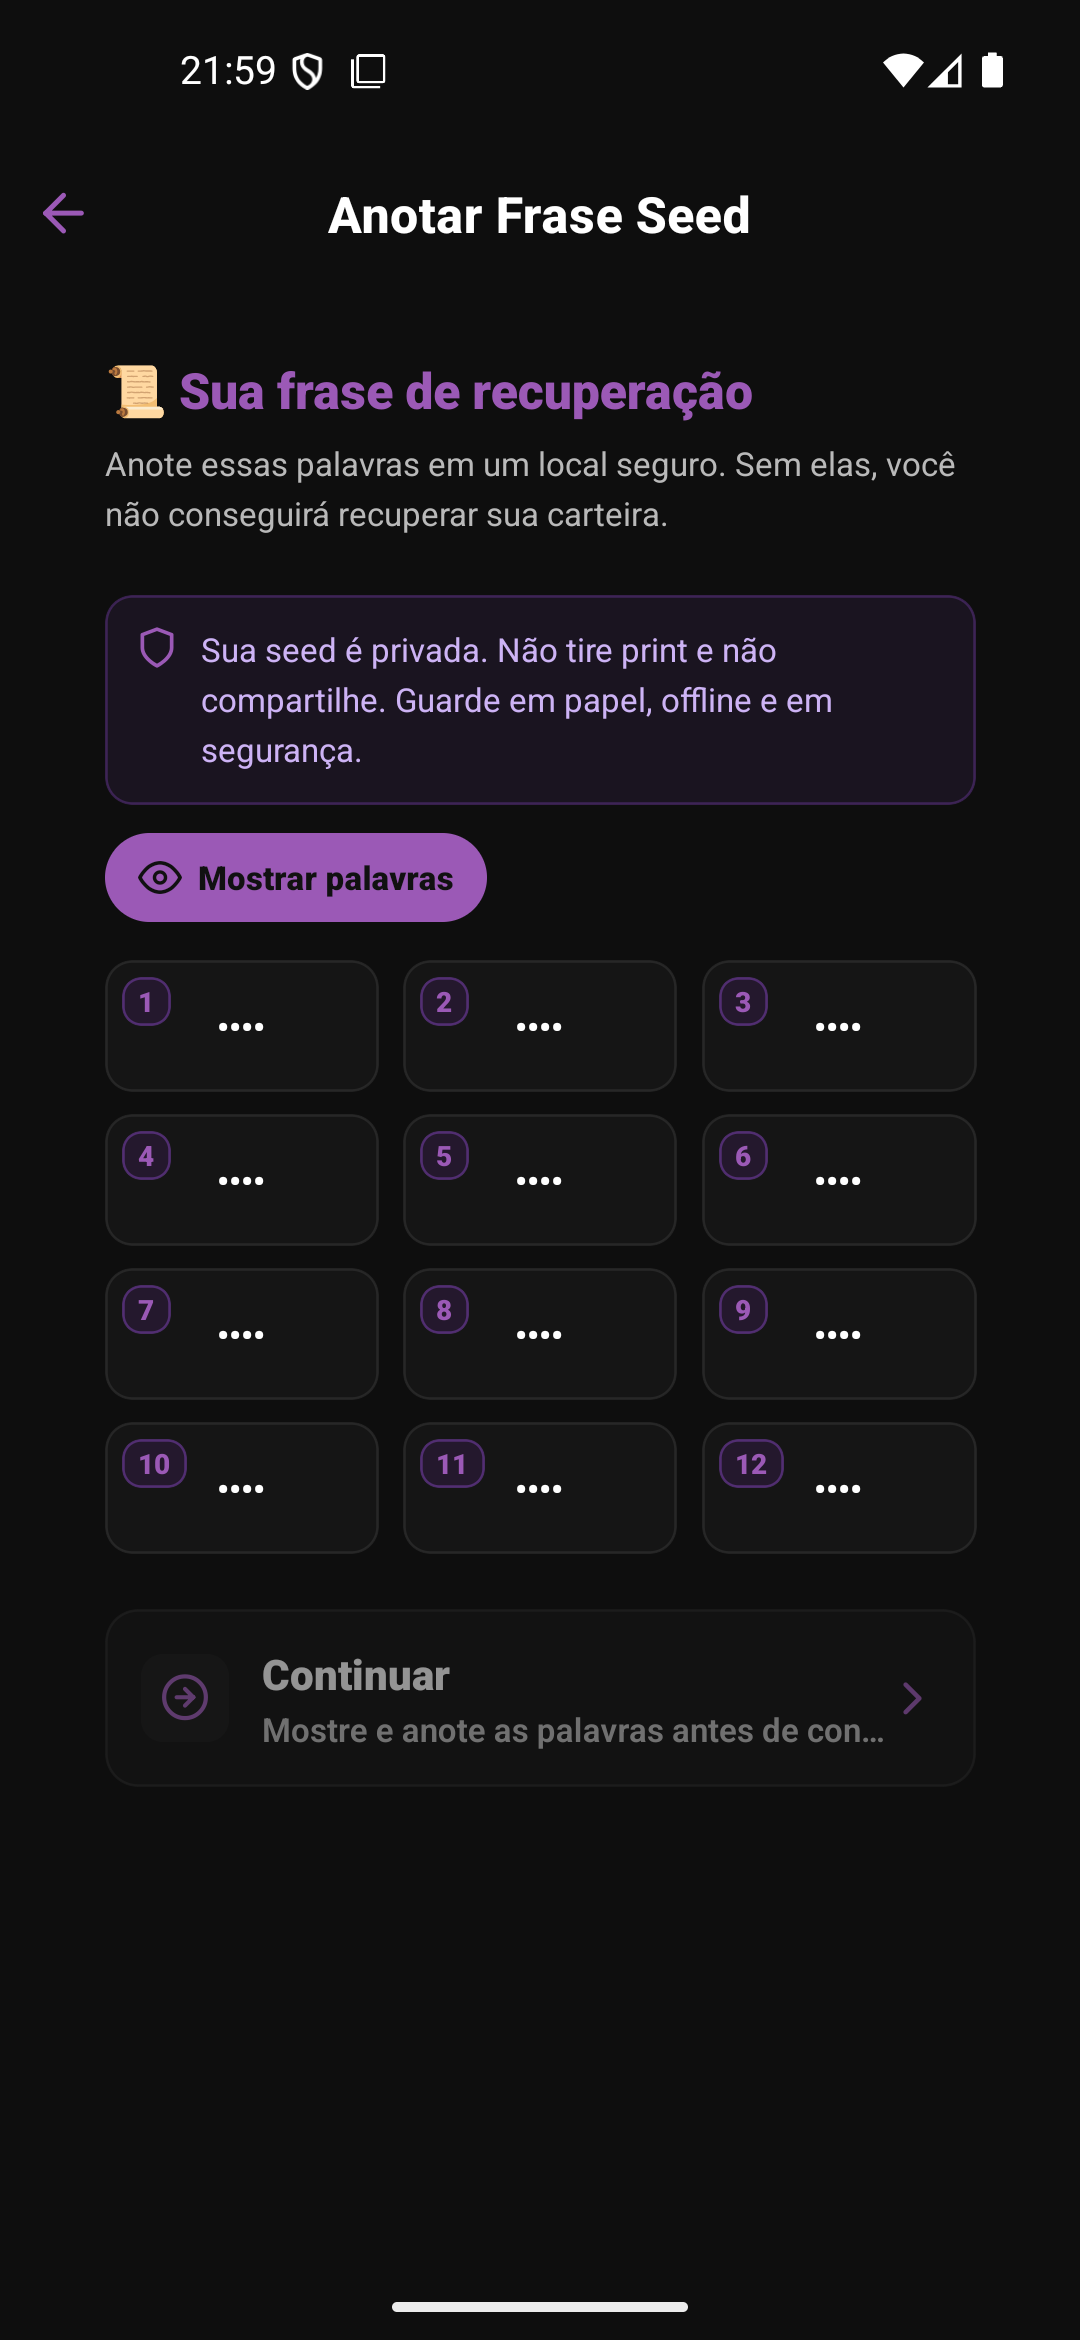This screenshot has height=2340, width=1080.
Task: Tap the Wi-Fi signal icon in status bar
Action: pos(901,70)
